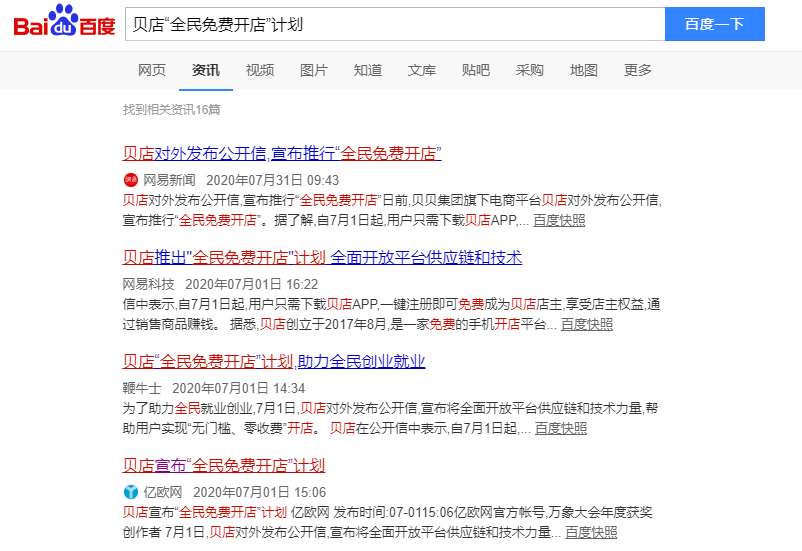Viewport: 802px width, 551px height.
Task: Open 百度快照 for the 网易科技 result
Action: (x=587, y=324)
